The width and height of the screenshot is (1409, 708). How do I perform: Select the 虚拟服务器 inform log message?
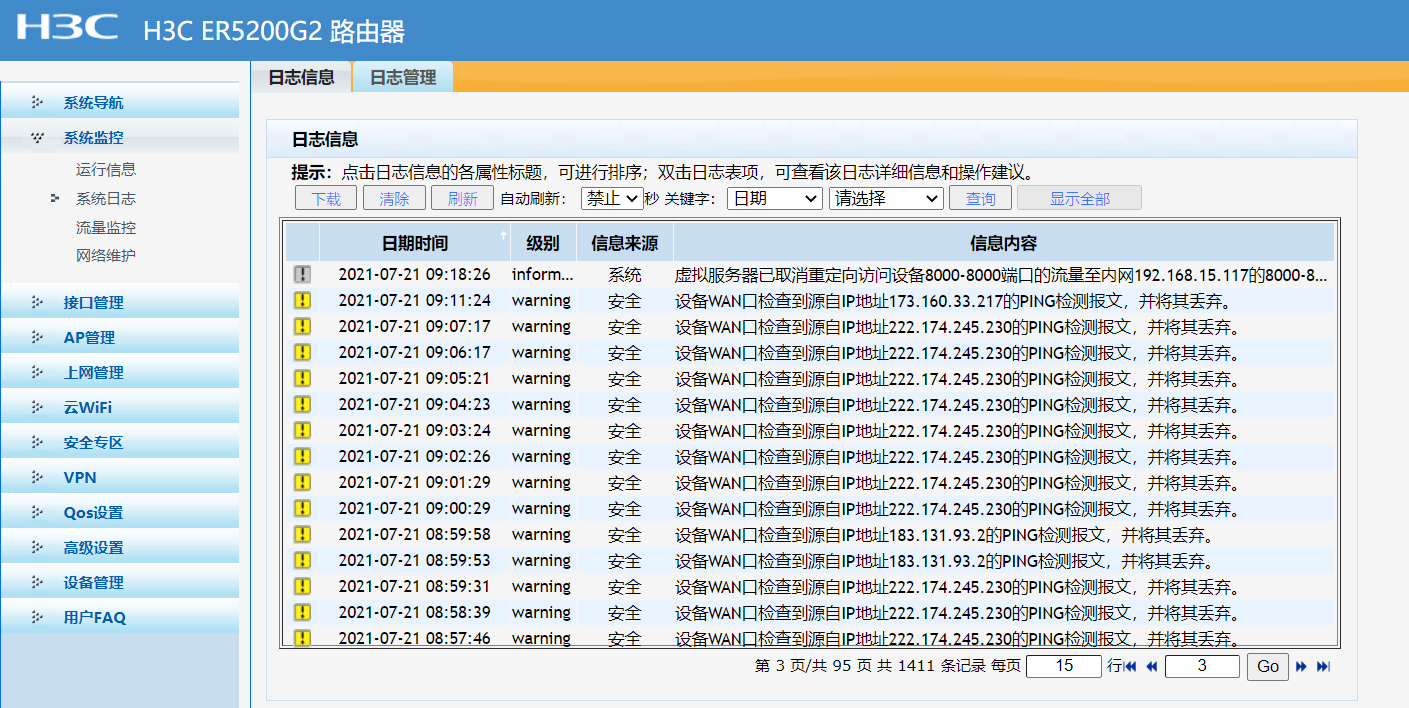(x=1001, y=274)
